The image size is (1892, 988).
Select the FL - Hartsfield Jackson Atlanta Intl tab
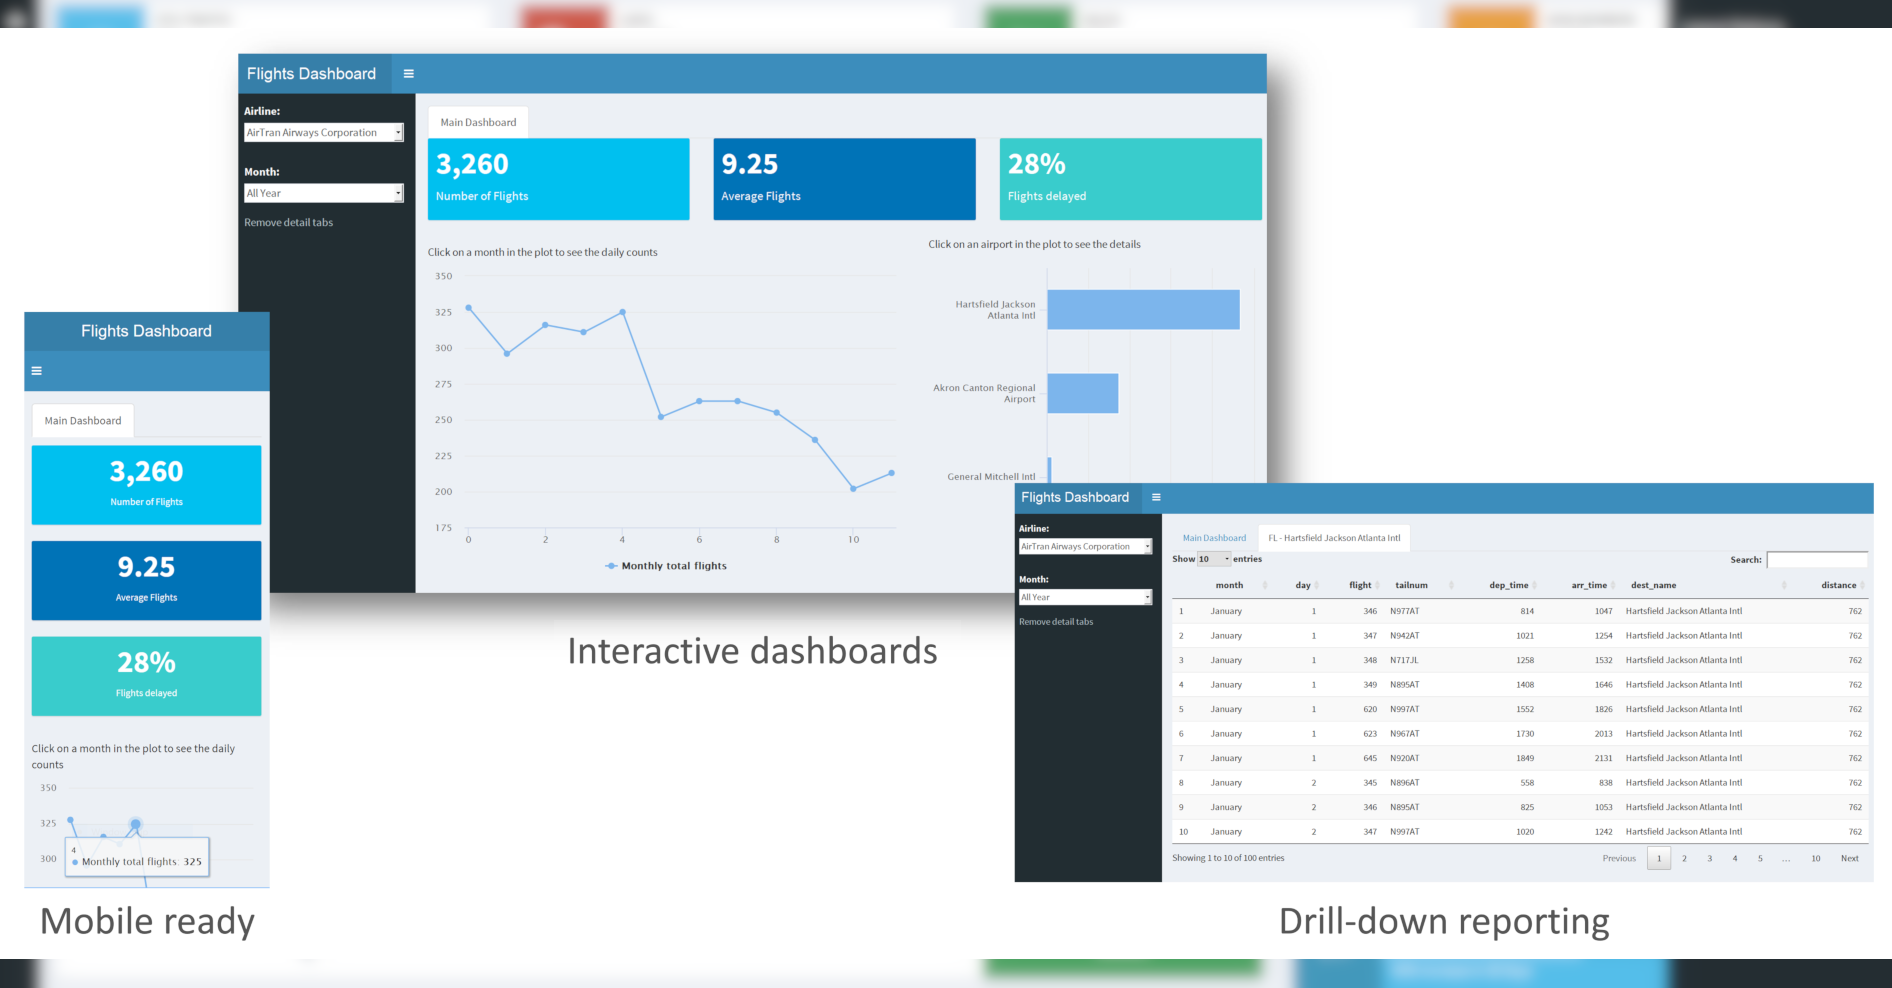(x=1334, y=537)
